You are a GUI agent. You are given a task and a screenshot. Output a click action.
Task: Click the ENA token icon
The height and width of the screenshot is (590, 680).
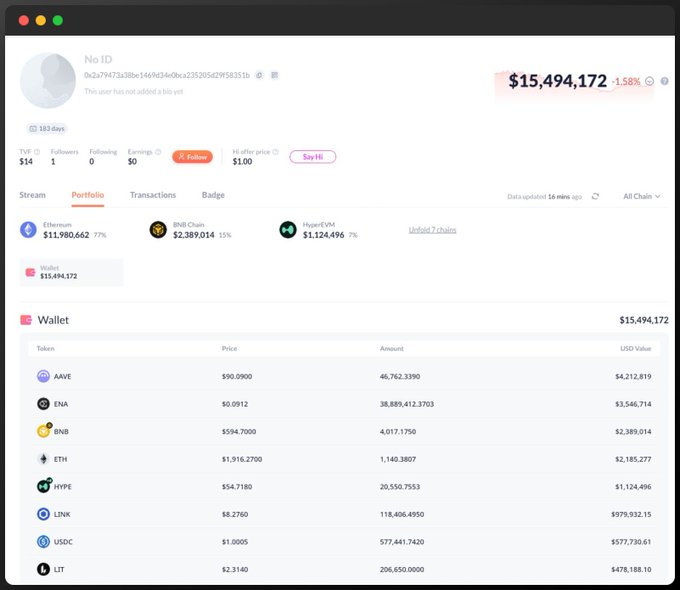coord(43,404)
